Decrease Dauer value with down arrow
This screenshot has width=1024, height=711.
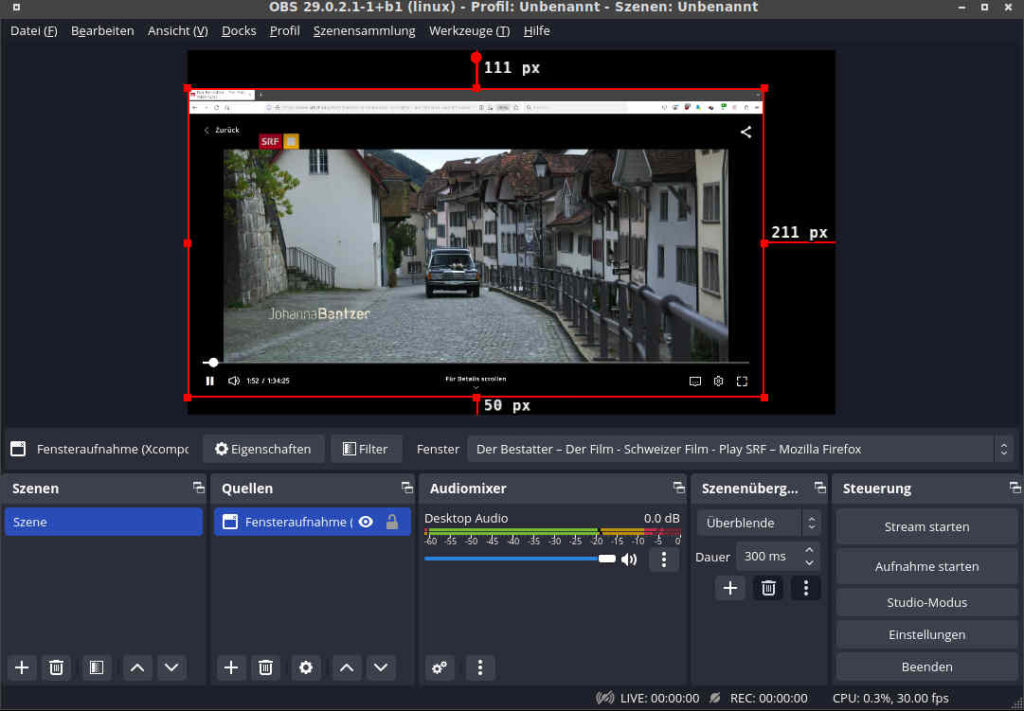(809, 563)
